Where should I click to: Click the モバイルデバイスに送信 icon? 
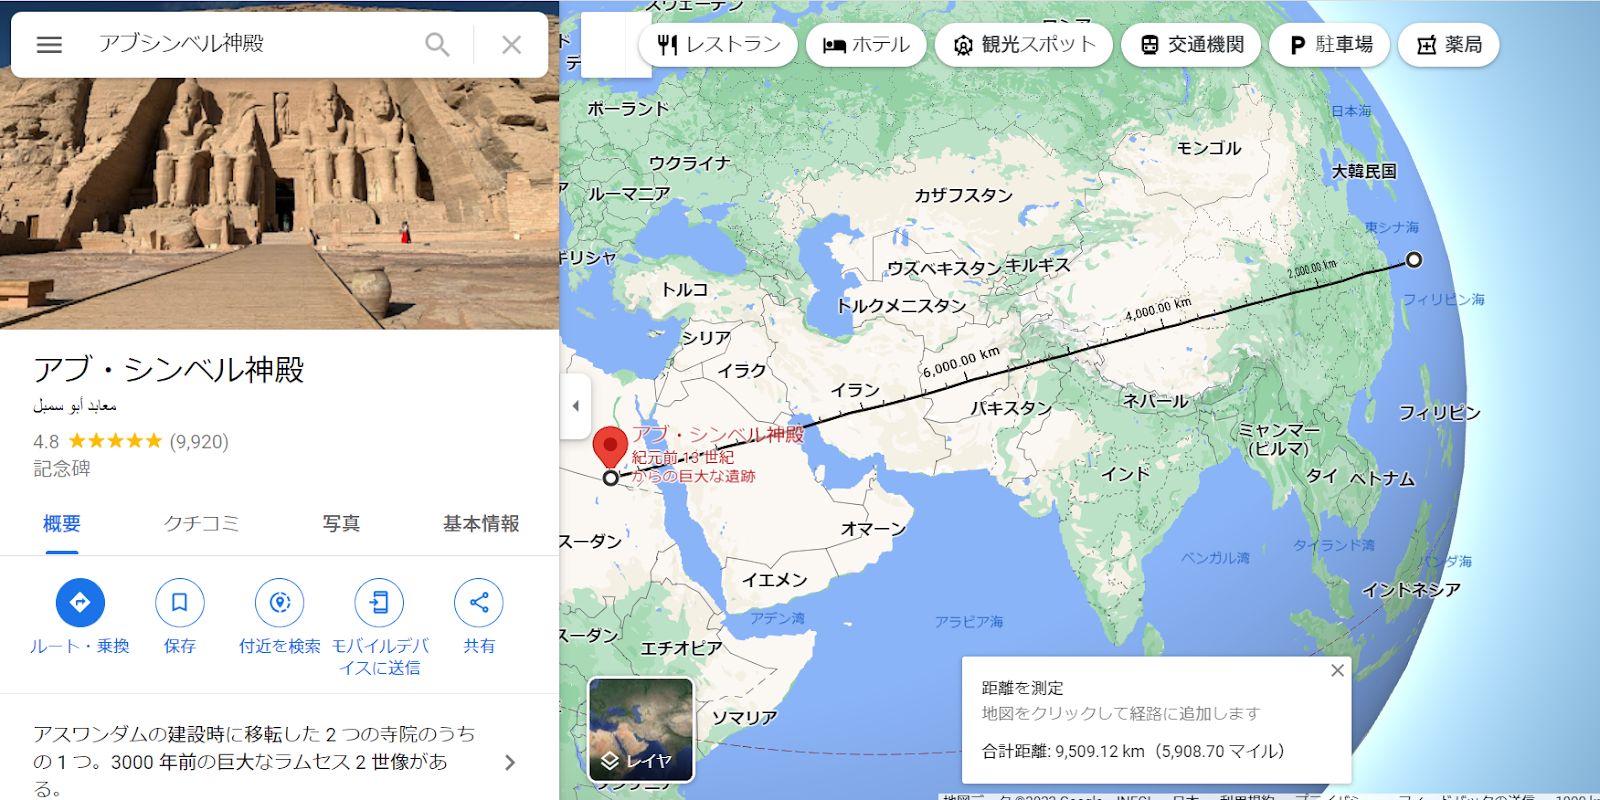379,602
